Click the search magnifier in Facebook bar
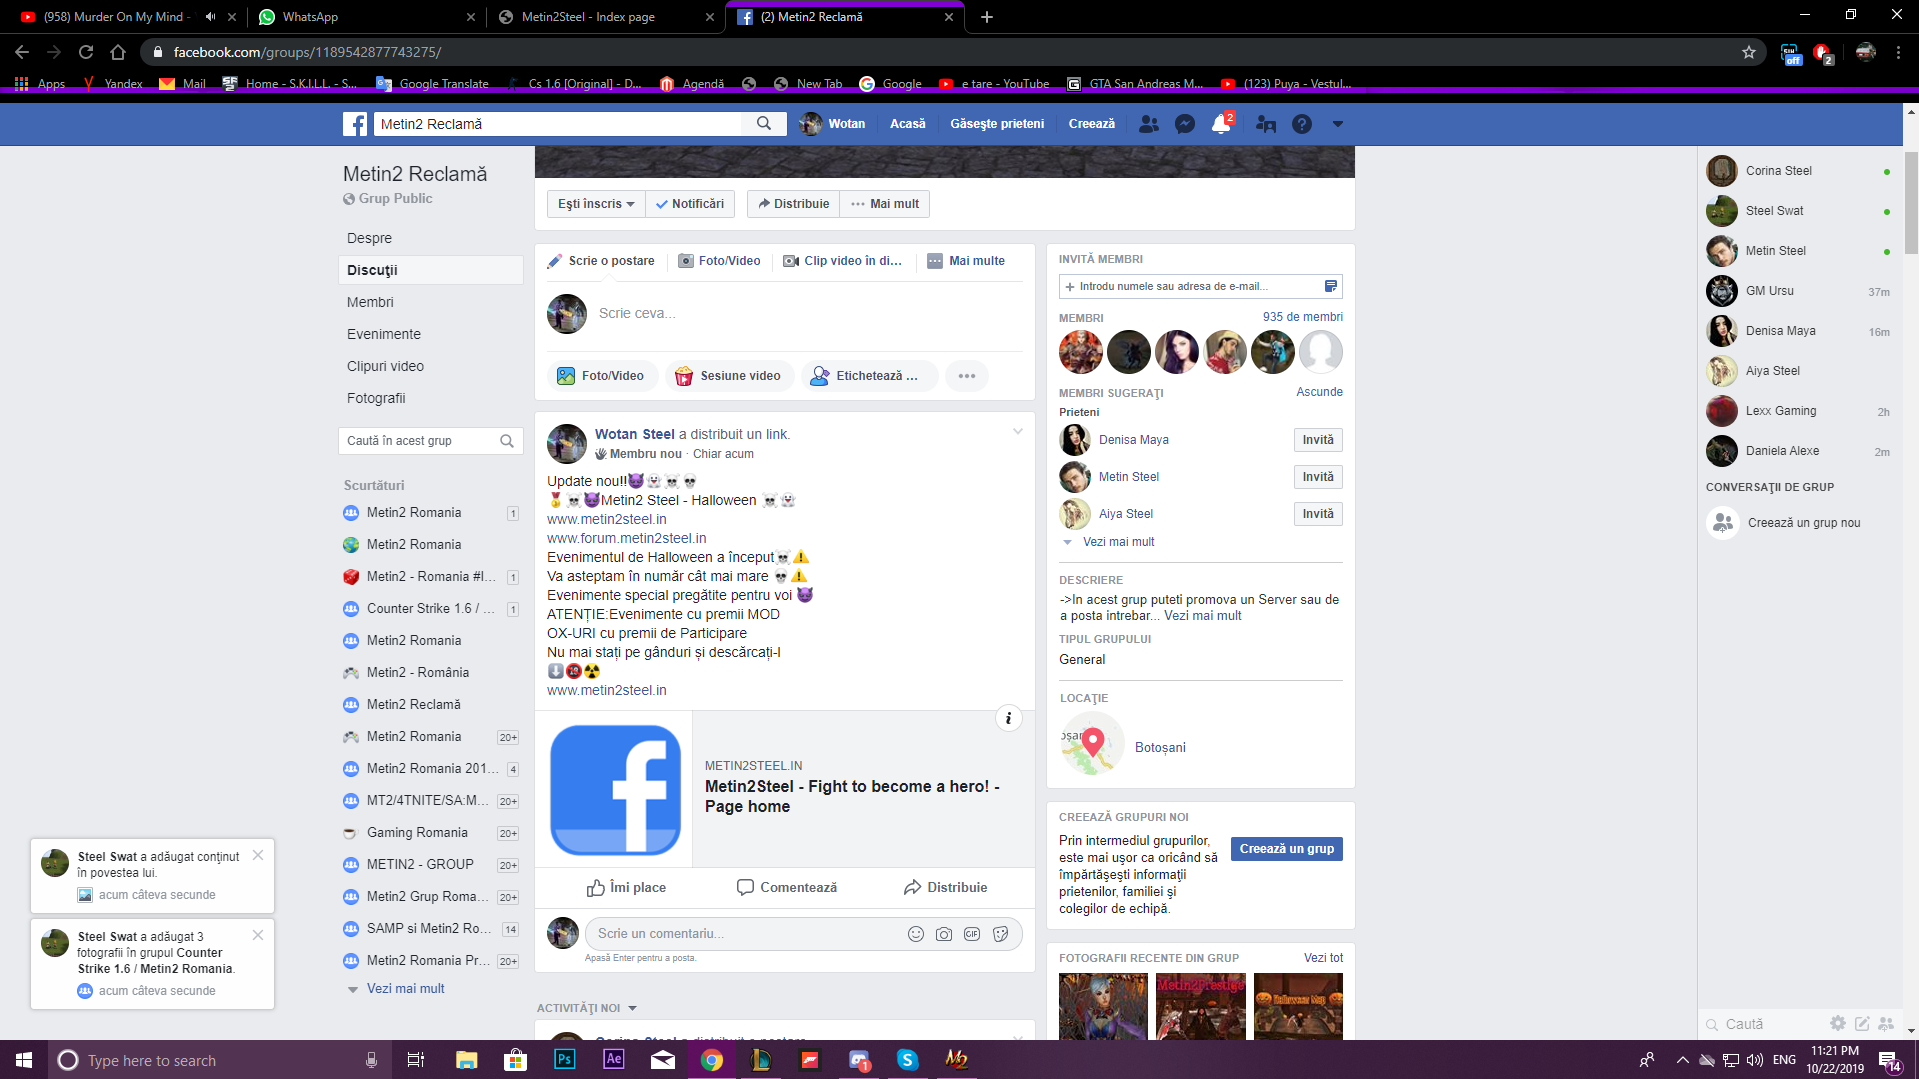Image resolution: width=1919 pixels, height=1079 pixels. pyautogui.click(x=764, y=124)
